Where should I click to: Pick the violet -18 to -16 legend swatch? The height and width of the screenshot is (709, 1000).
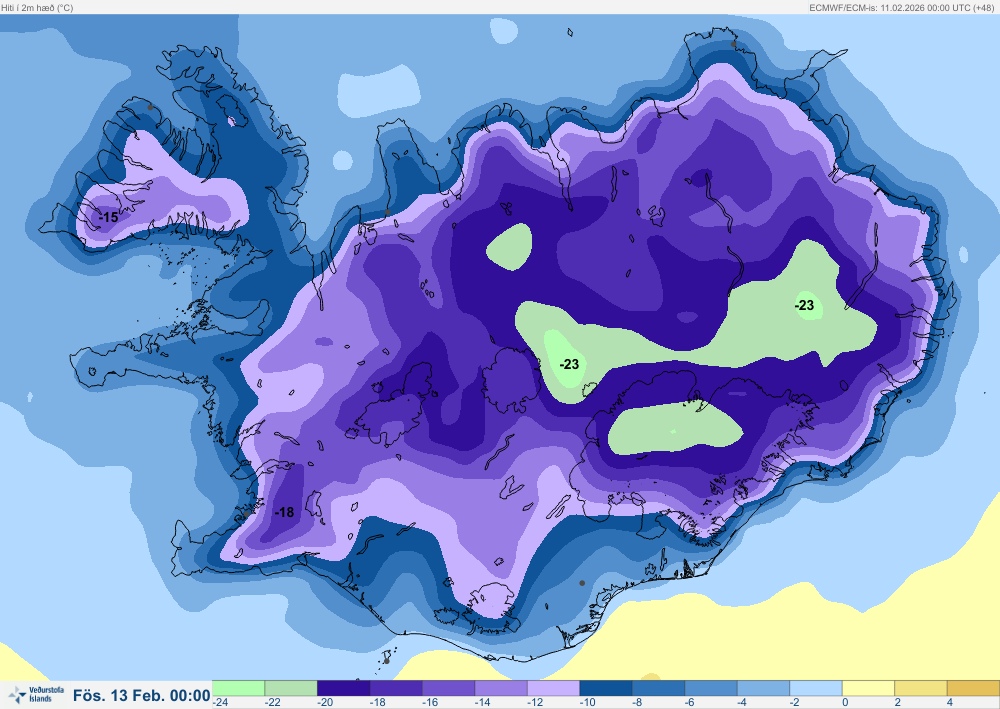click(395, 688)
